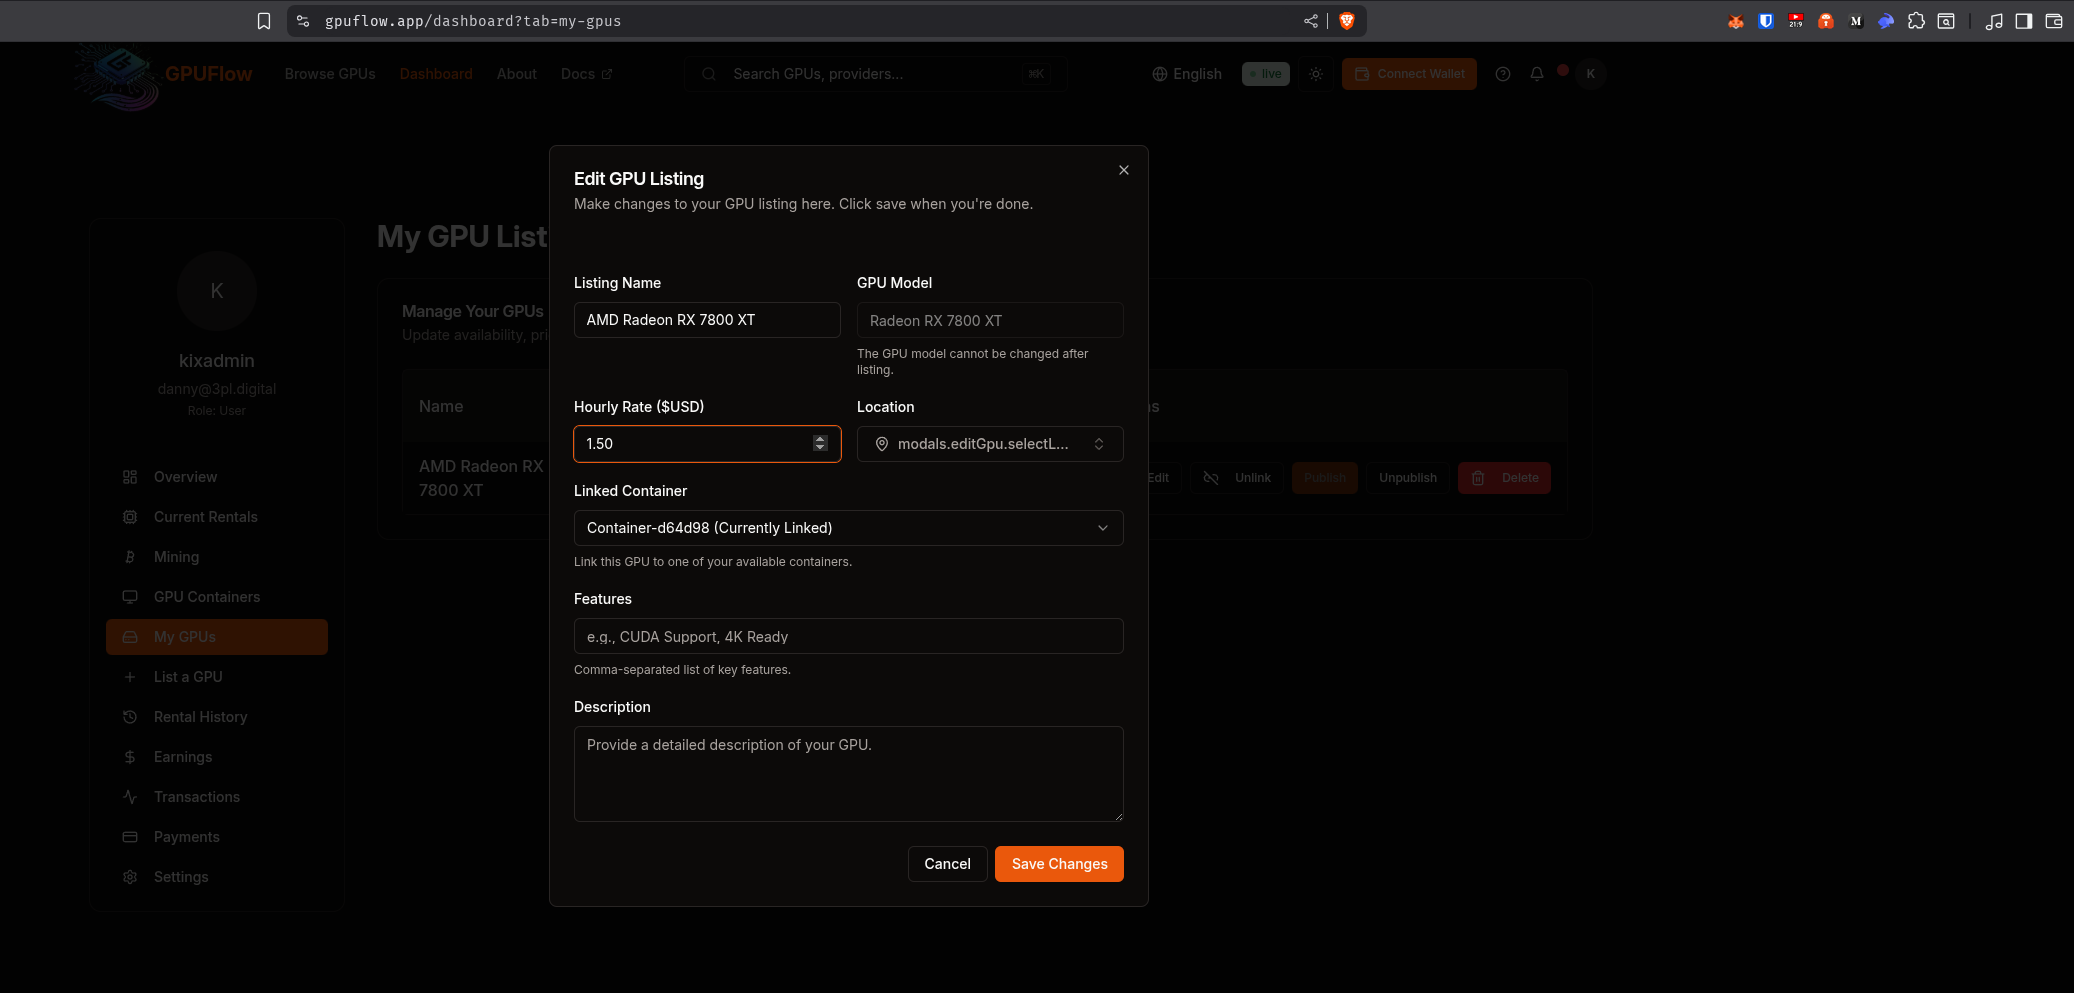Select My GPUs in sidebar
The width and height of the screenshot is (2074, 993).
[x=217, y=637]
